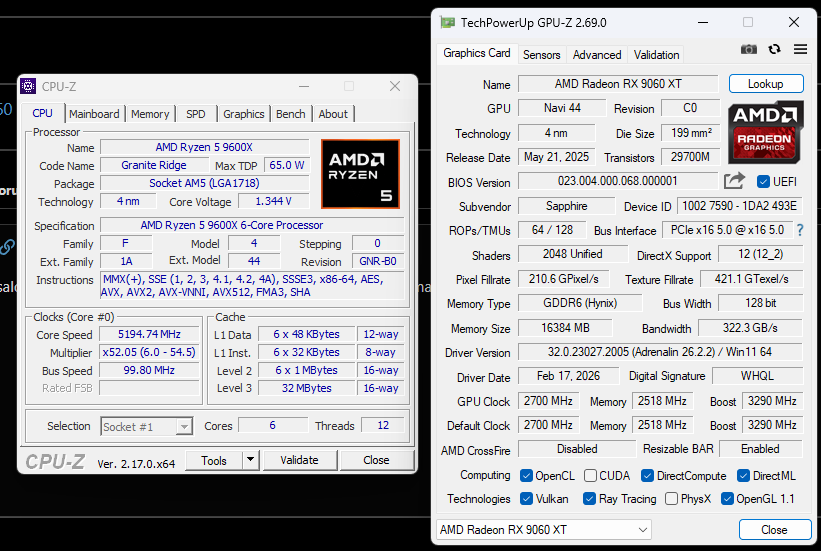This screenshot has width=821, height=551.
Task: Click the Resizable BAR value Enabled
Action: click(760, 449)
